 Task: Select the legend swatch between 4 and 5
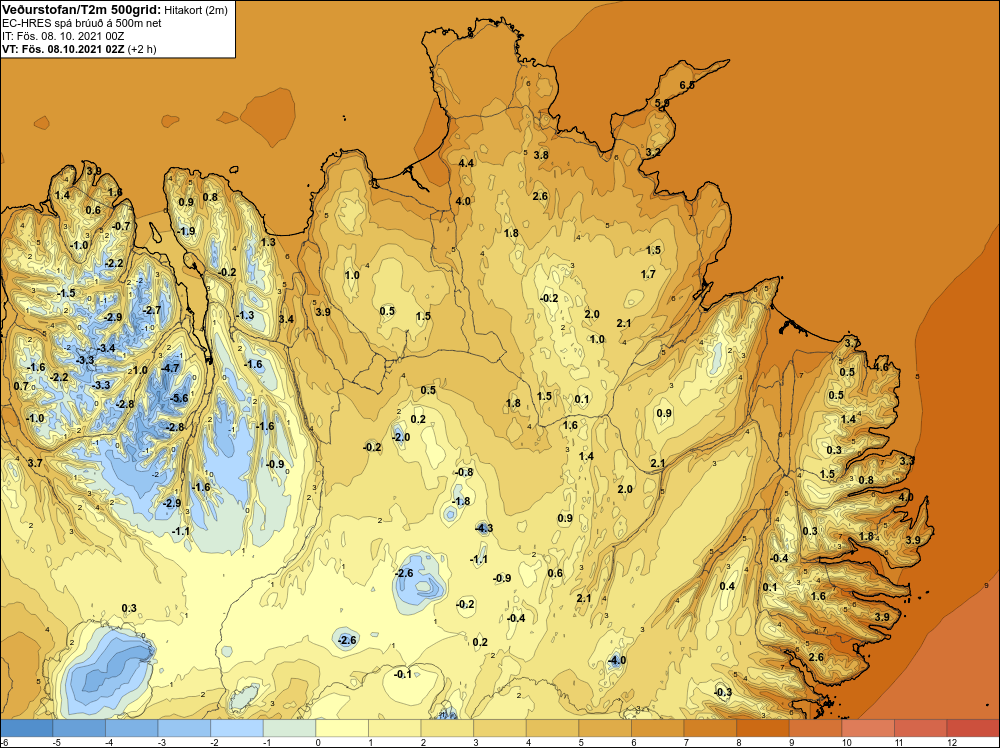tap(552, 728)
